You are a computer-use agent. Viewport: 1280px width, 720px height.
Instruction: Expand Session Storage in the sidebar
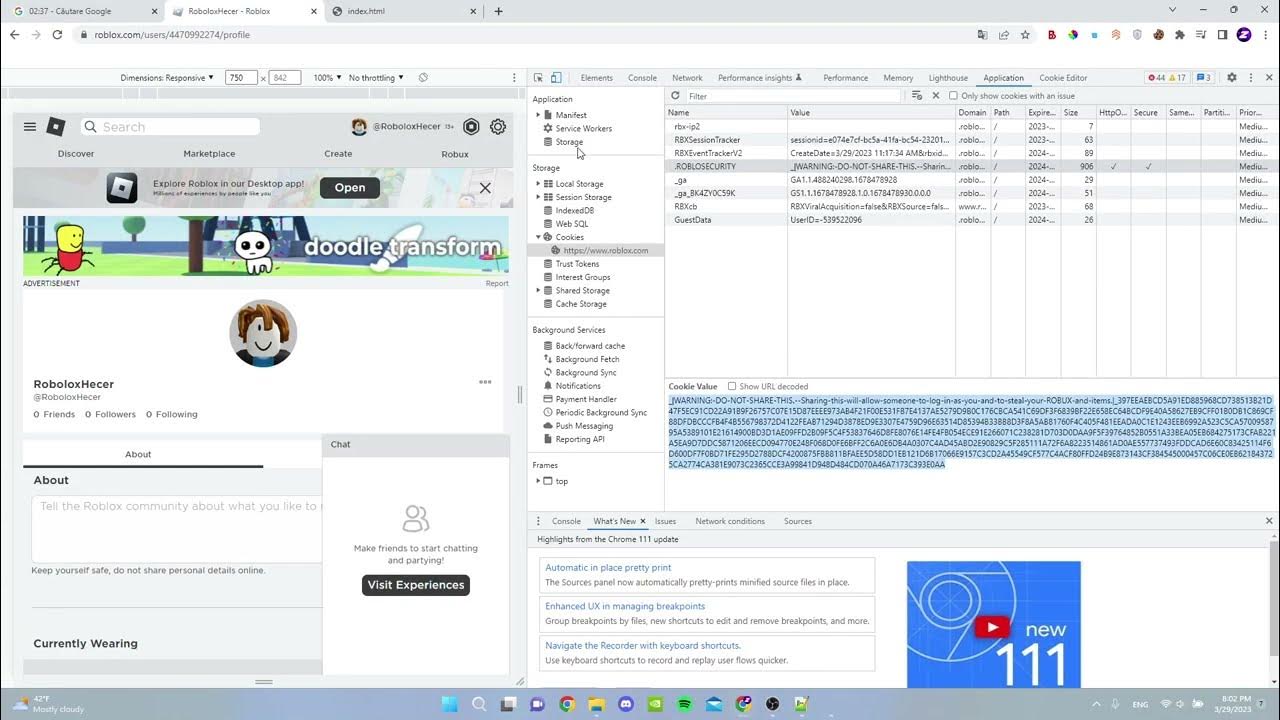coord(538,197)
